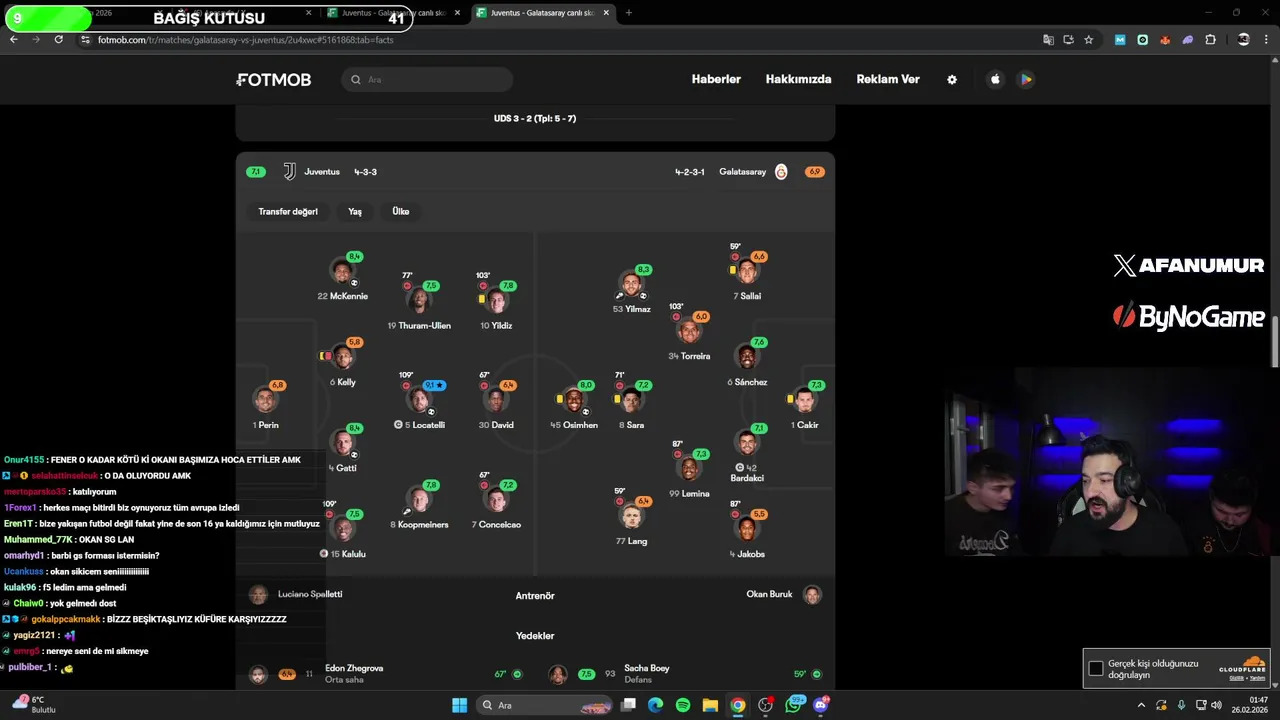Viewport: 1280px width, 720px height.
Task: Open a new browser tab
Action: point(629,13)
